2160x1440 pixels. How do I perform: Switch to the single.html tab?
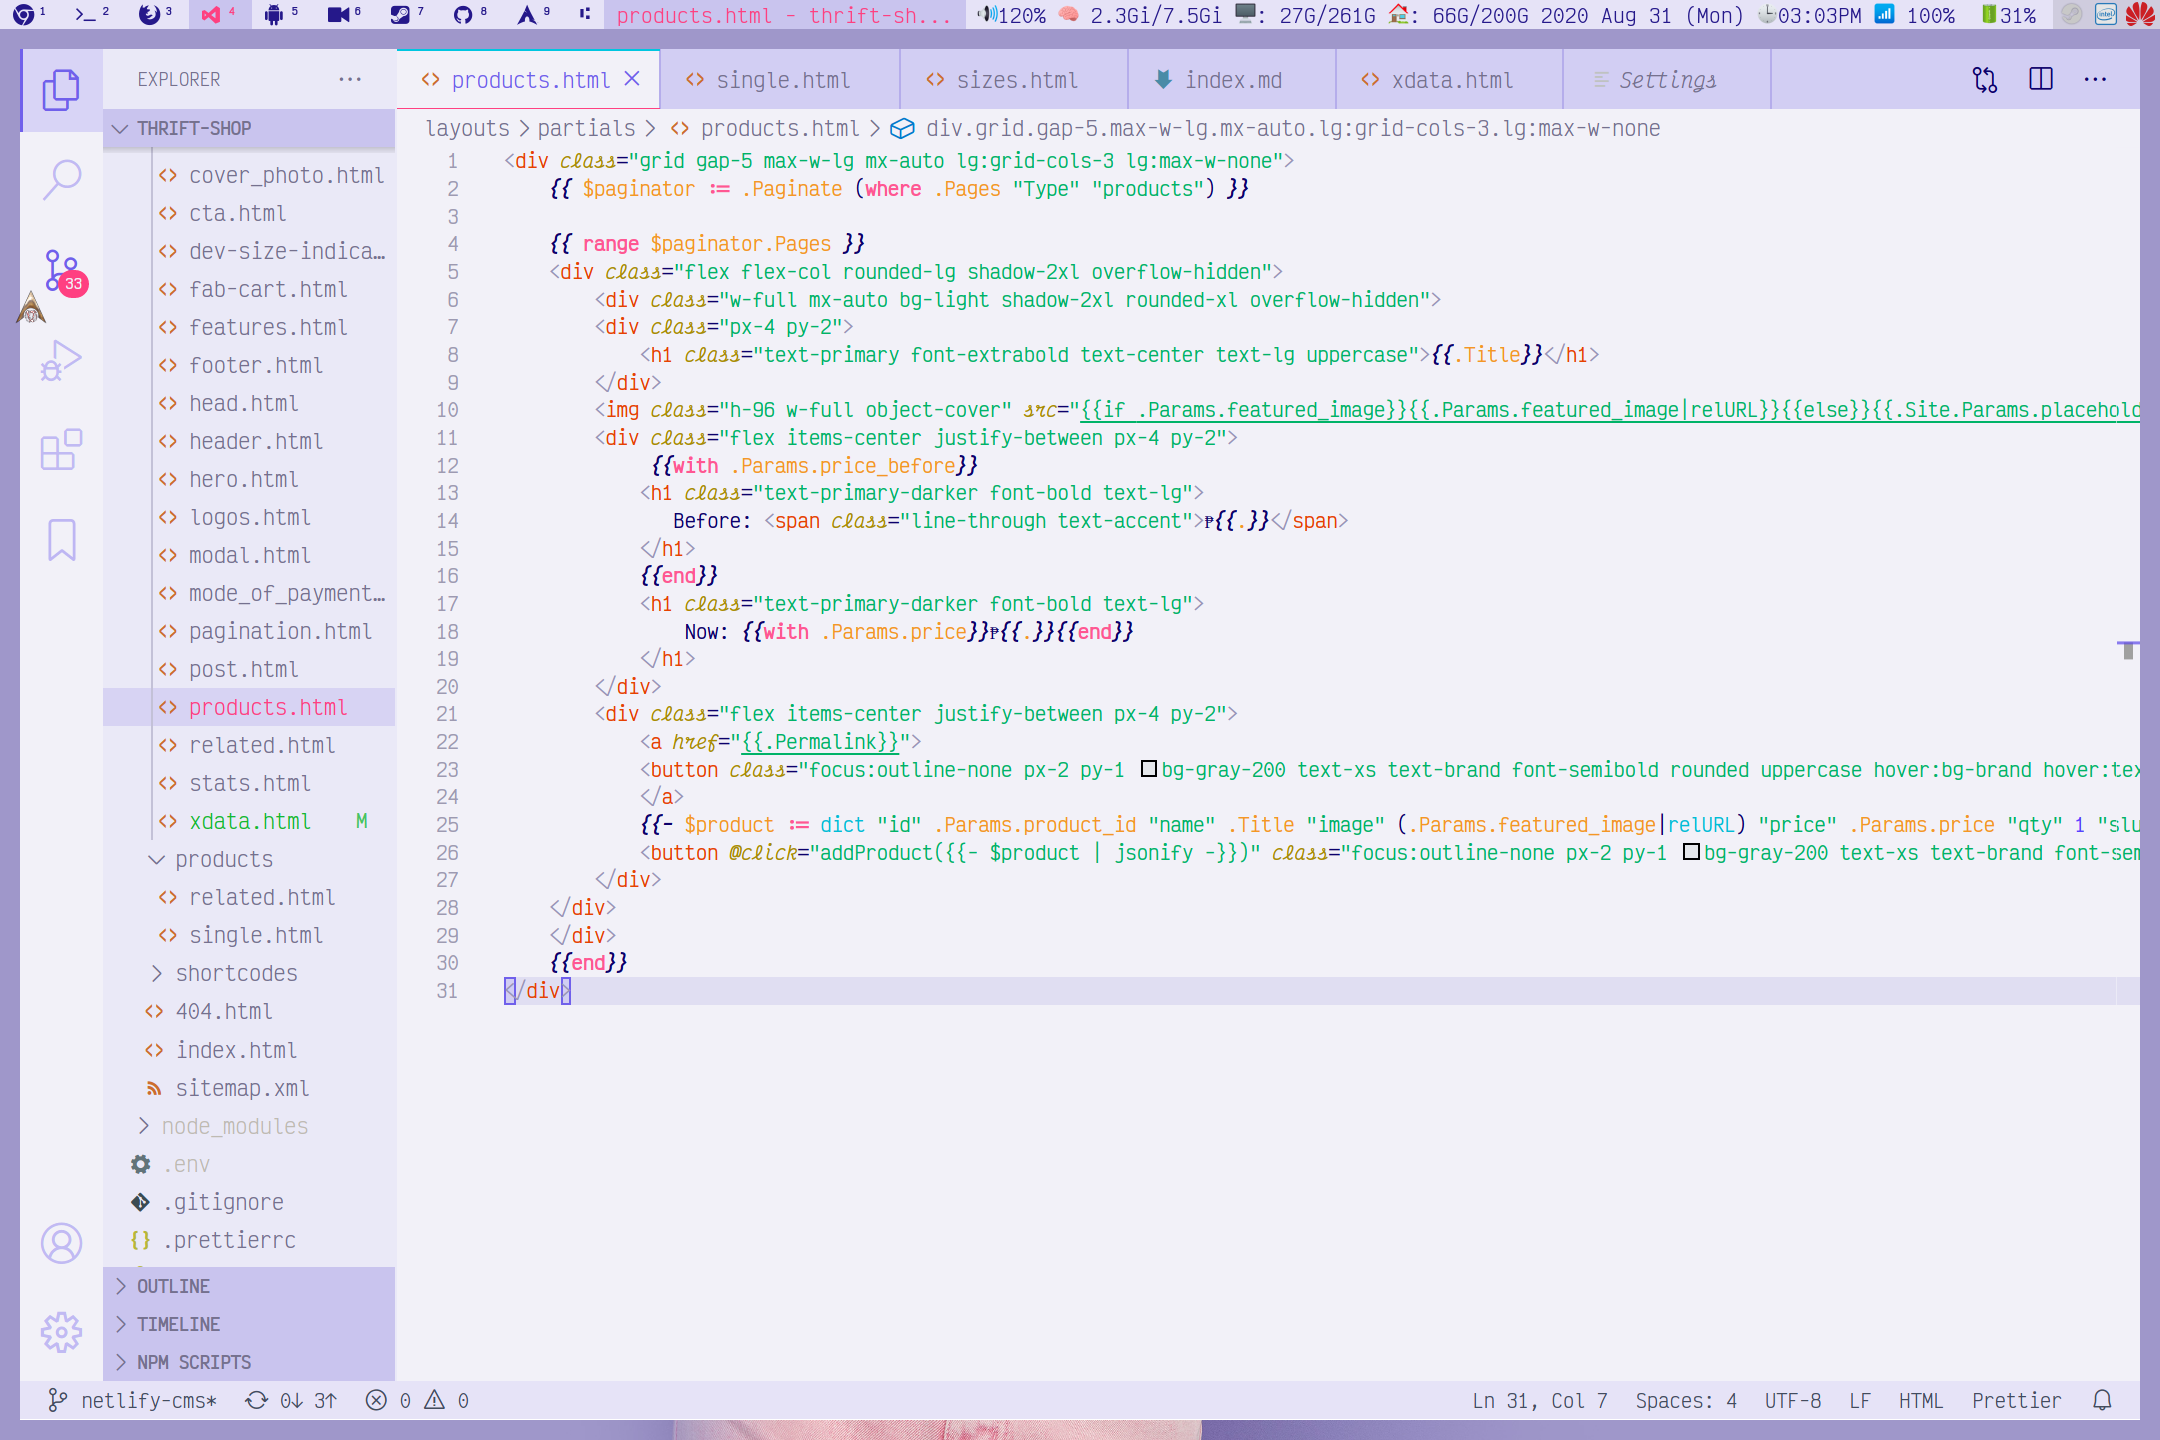click(781, 80)
